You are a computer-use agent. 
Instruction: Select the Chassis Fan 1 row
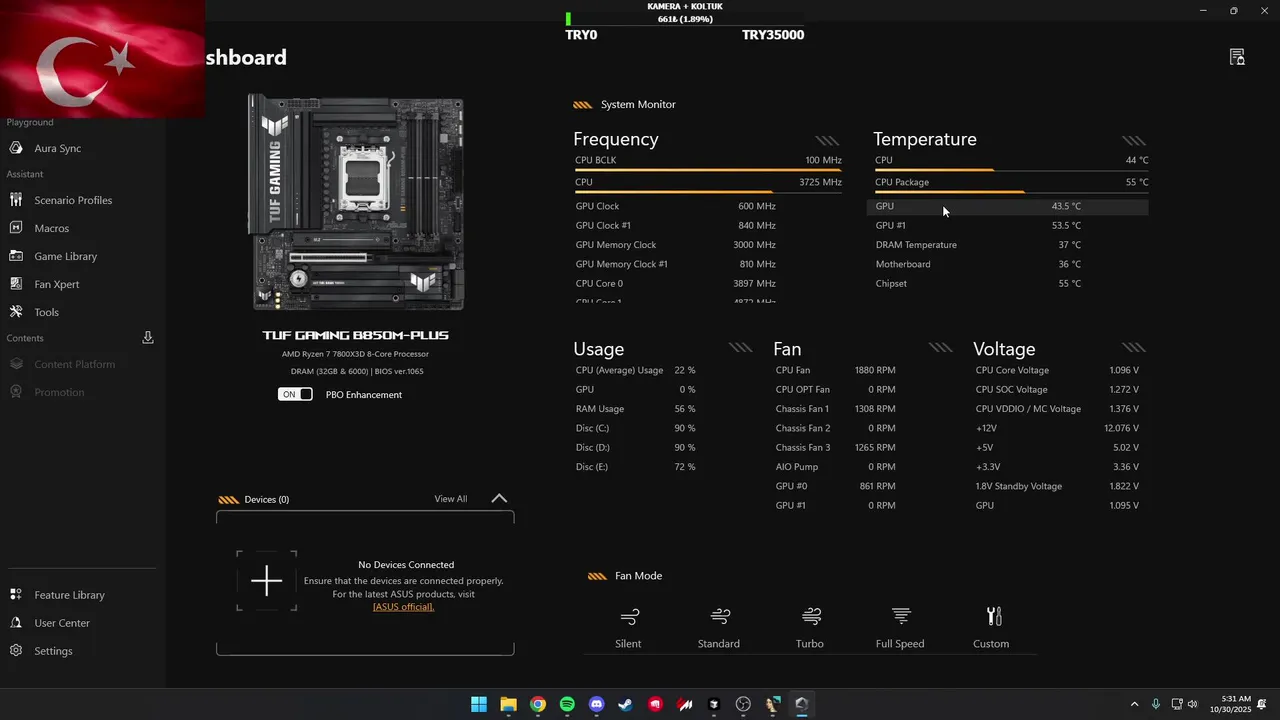coord(836,409)
